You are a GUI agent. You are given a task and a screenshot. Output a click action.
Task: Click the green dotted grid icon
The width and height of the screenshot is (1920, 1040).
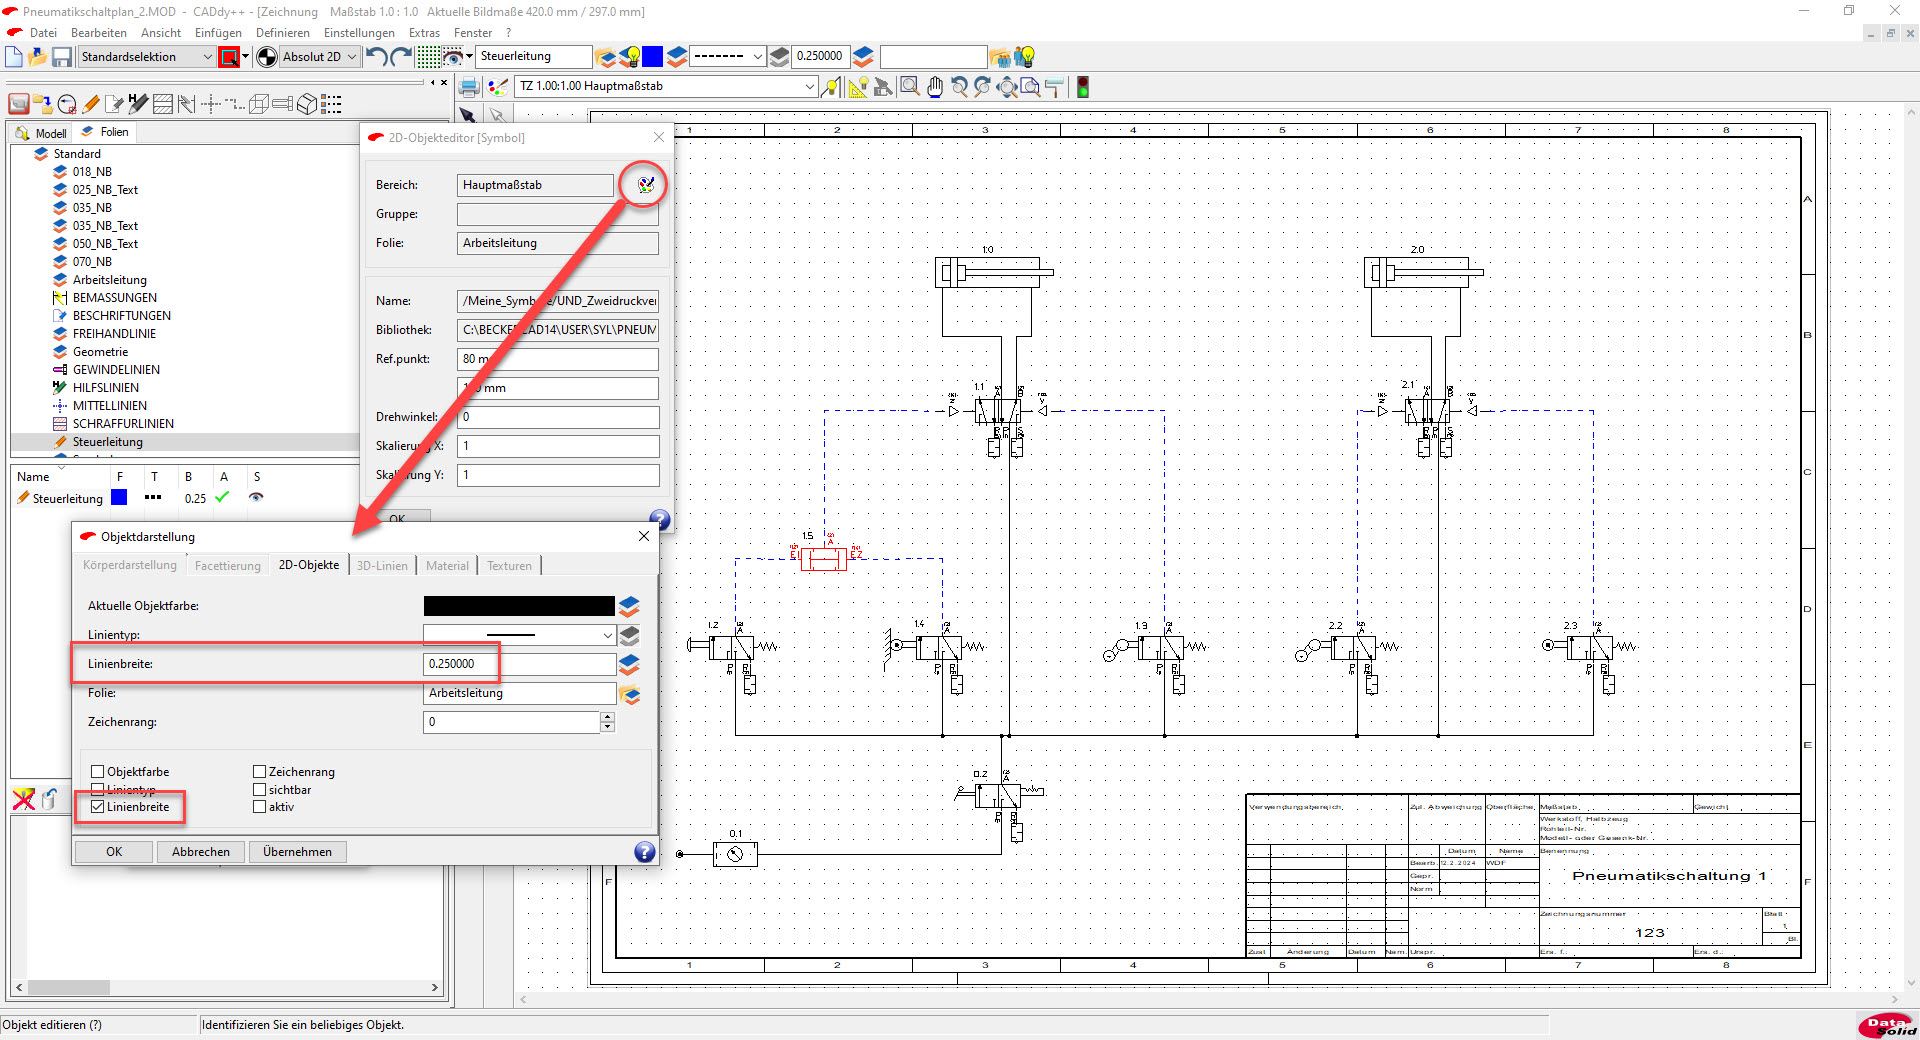point(428,57)
